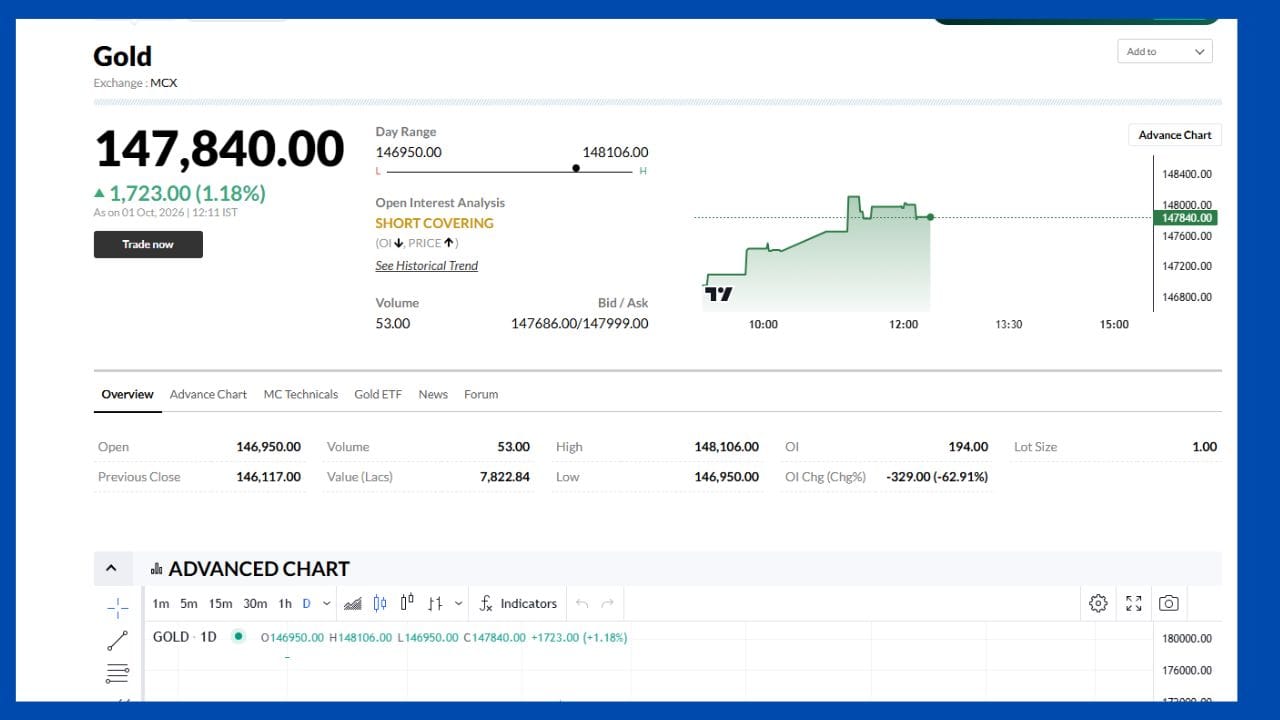Click the SHORT COVERING label
The image size is (1280, 720).
(x=435, y=223)
